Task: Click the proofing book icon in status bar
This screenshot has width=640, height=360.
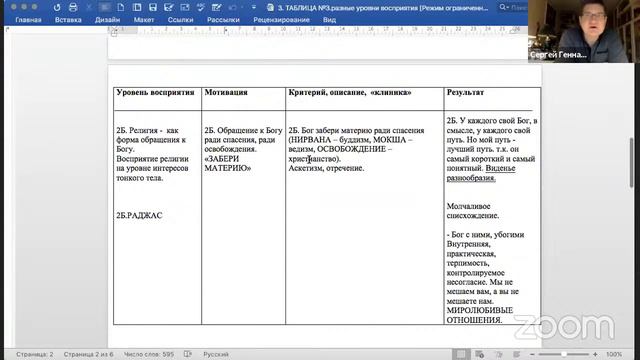Action: coord(188,354)
